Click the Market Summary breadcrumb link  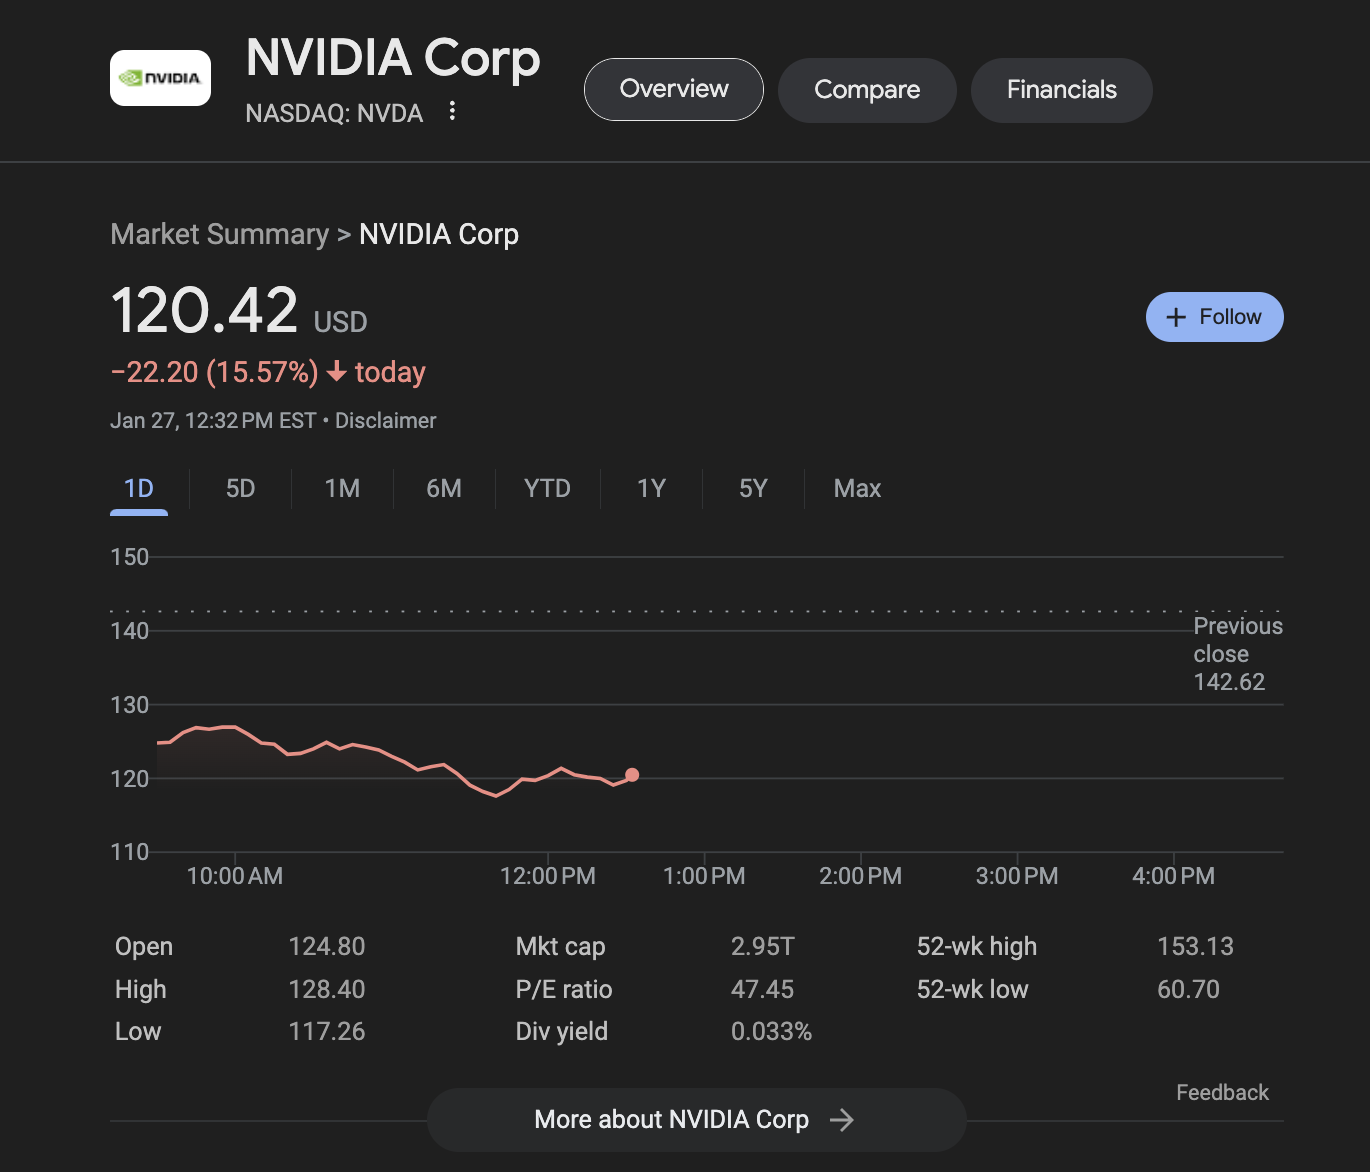pos(219,234)
